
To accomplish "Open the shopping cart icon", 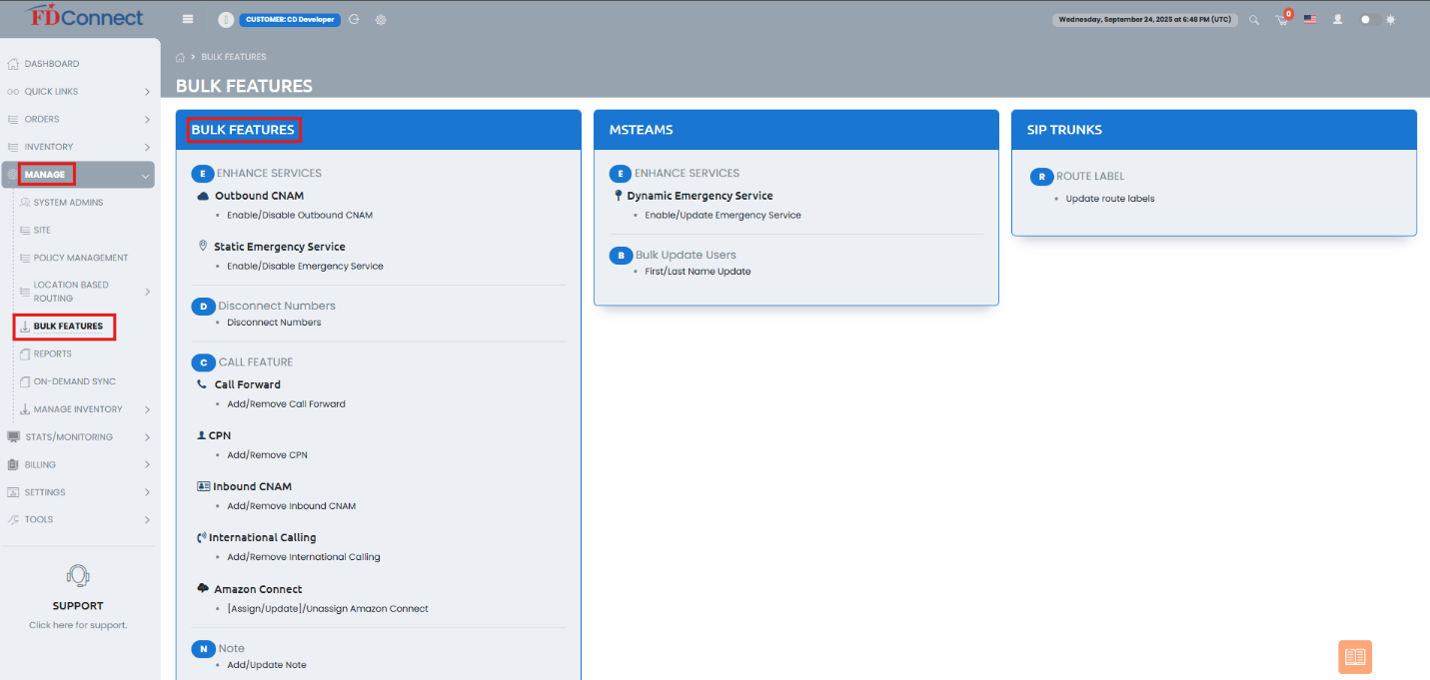I will tap(1282, 19).
